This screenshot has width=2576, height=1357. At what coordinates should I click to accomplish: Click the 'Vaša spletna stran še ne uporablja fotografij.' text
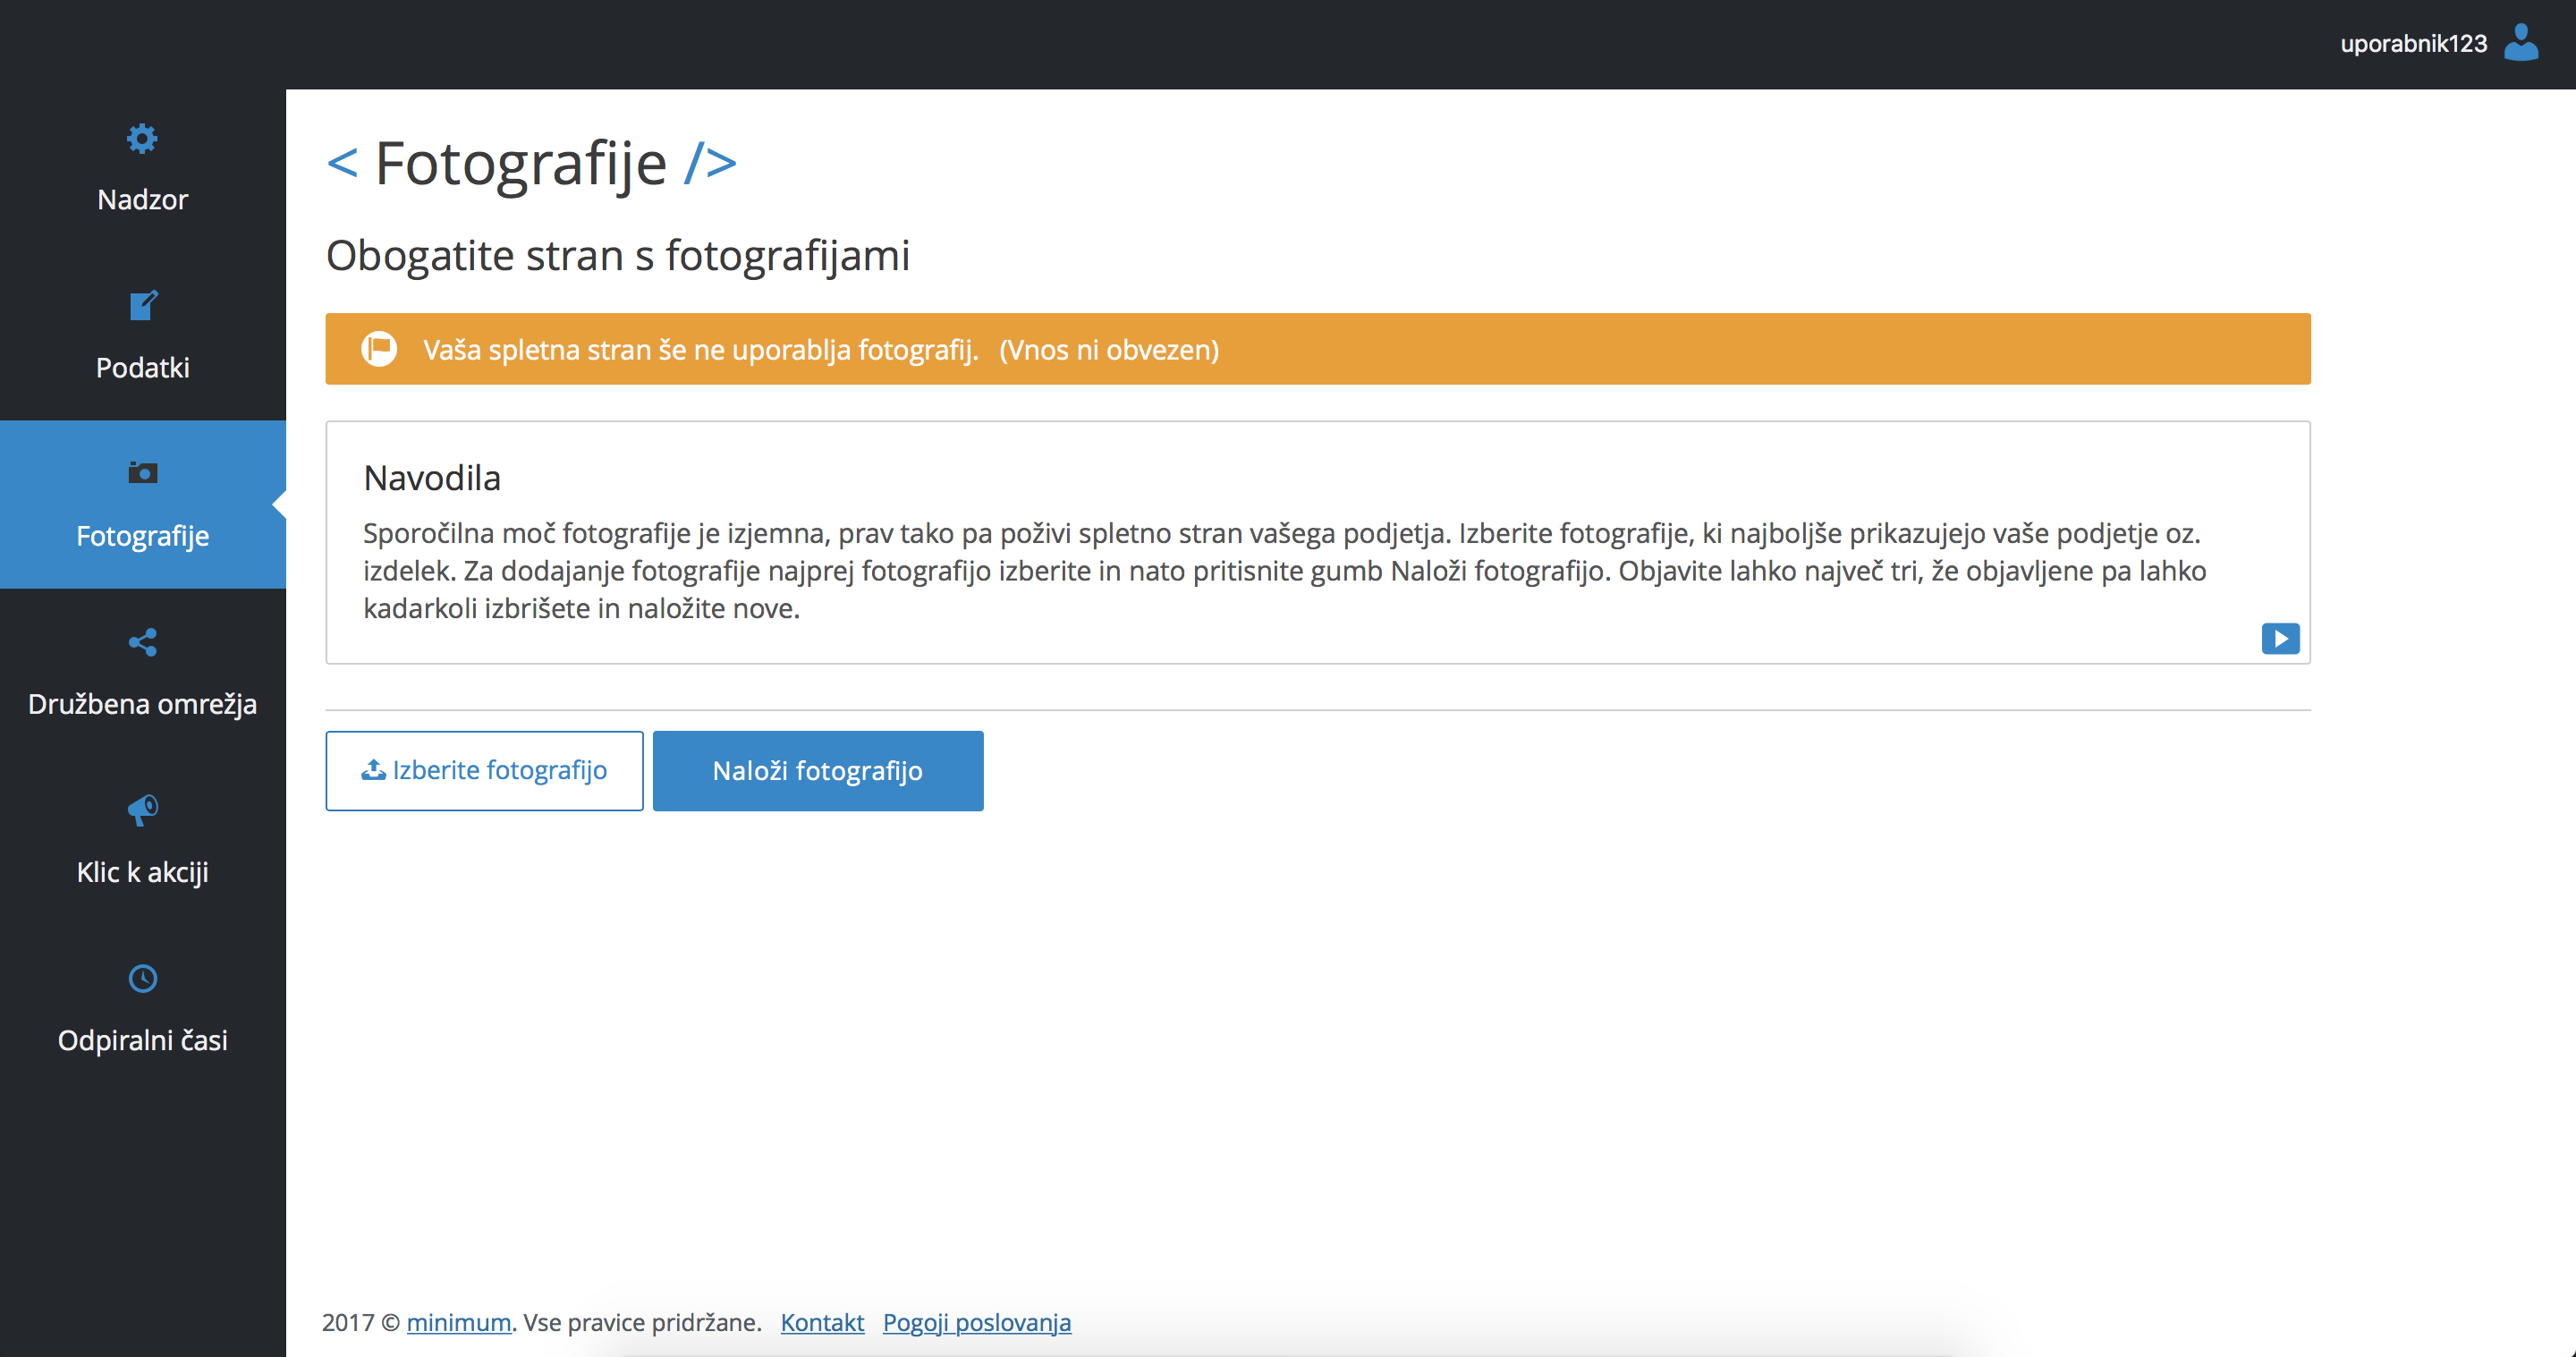point(700,350)
